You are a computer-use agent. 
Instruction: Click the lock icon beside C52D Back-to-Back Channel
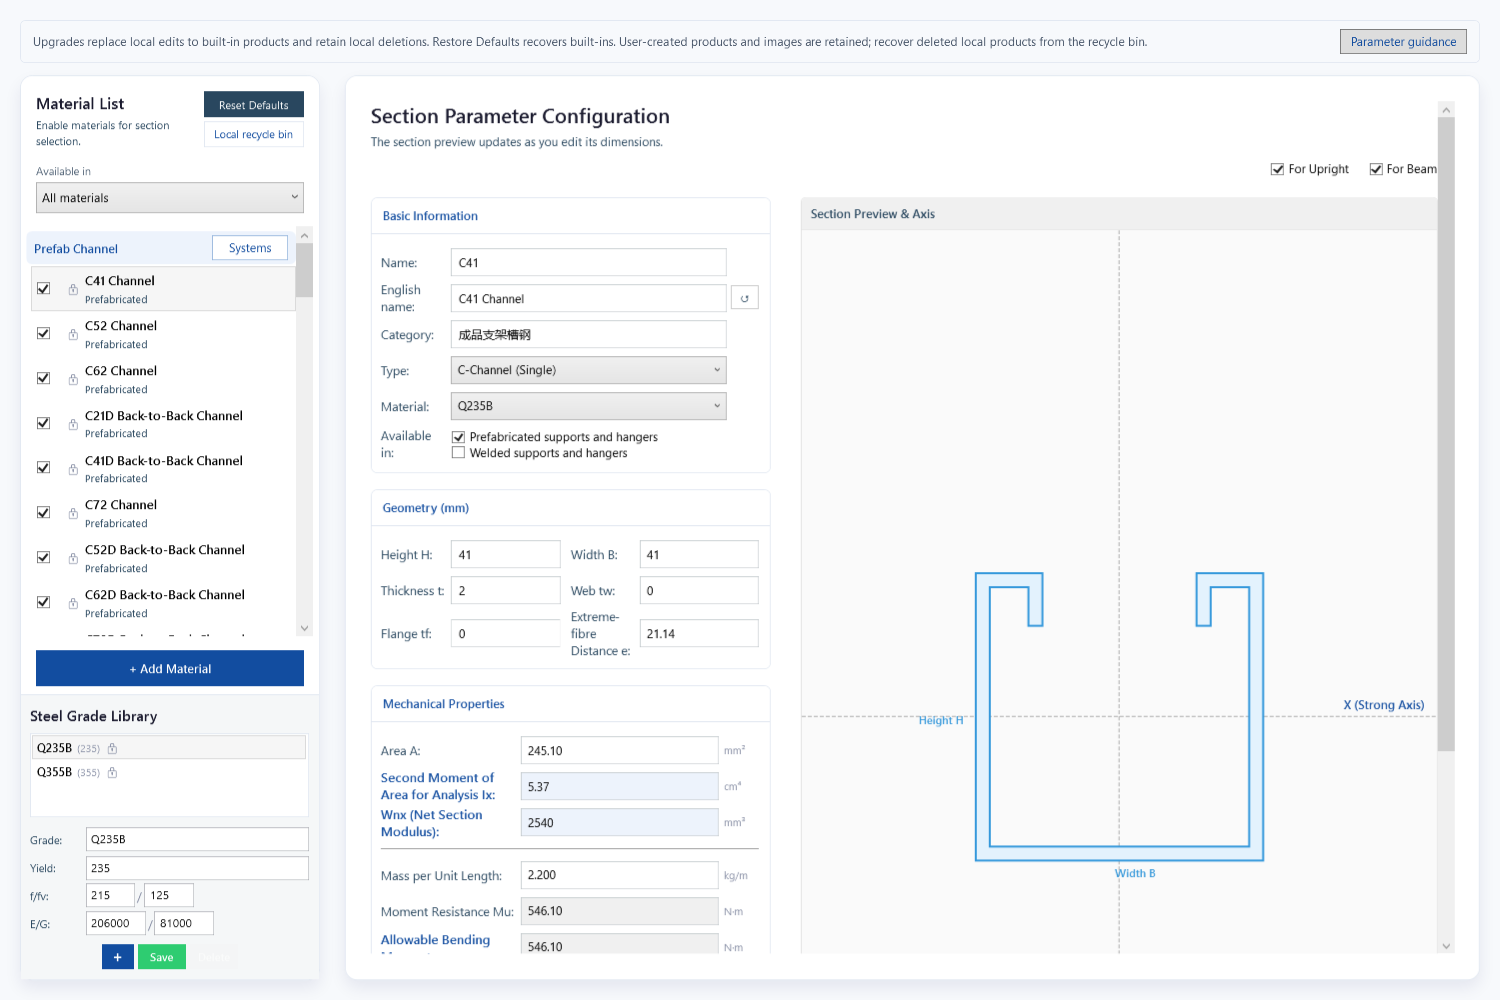[x=73, y=559]
